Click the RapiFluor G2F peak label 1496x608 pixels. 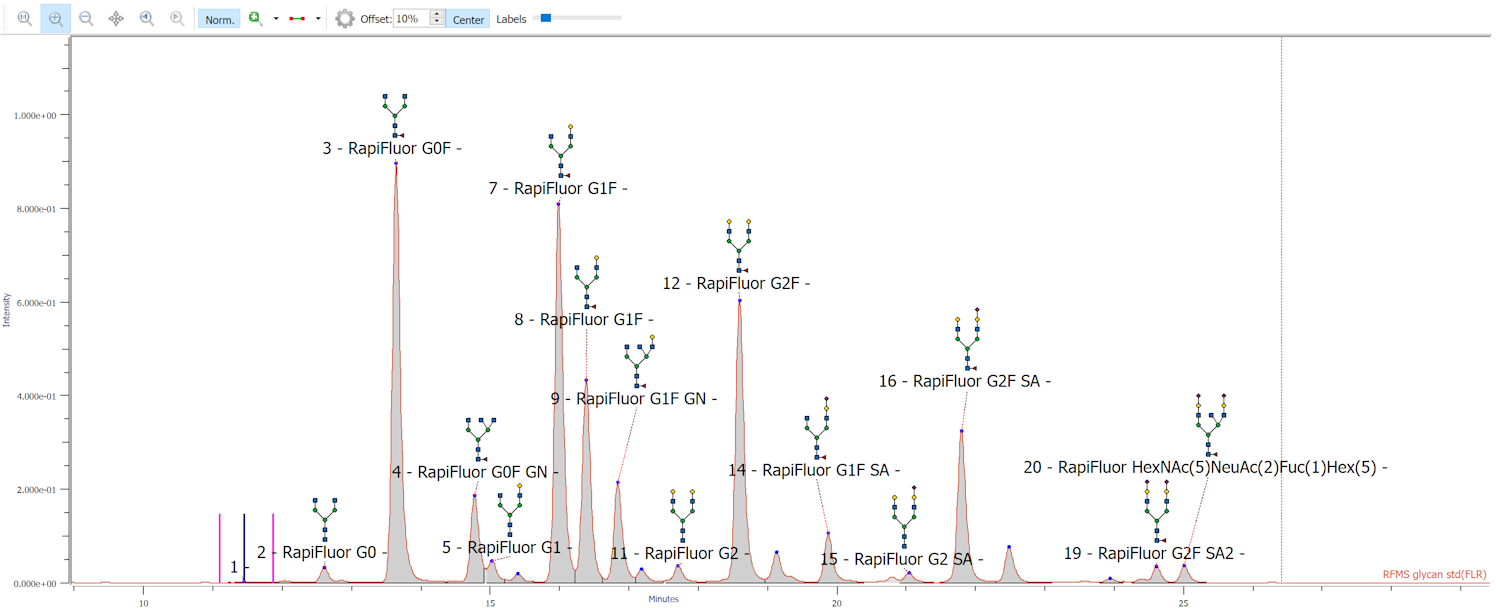click(736, 283)
